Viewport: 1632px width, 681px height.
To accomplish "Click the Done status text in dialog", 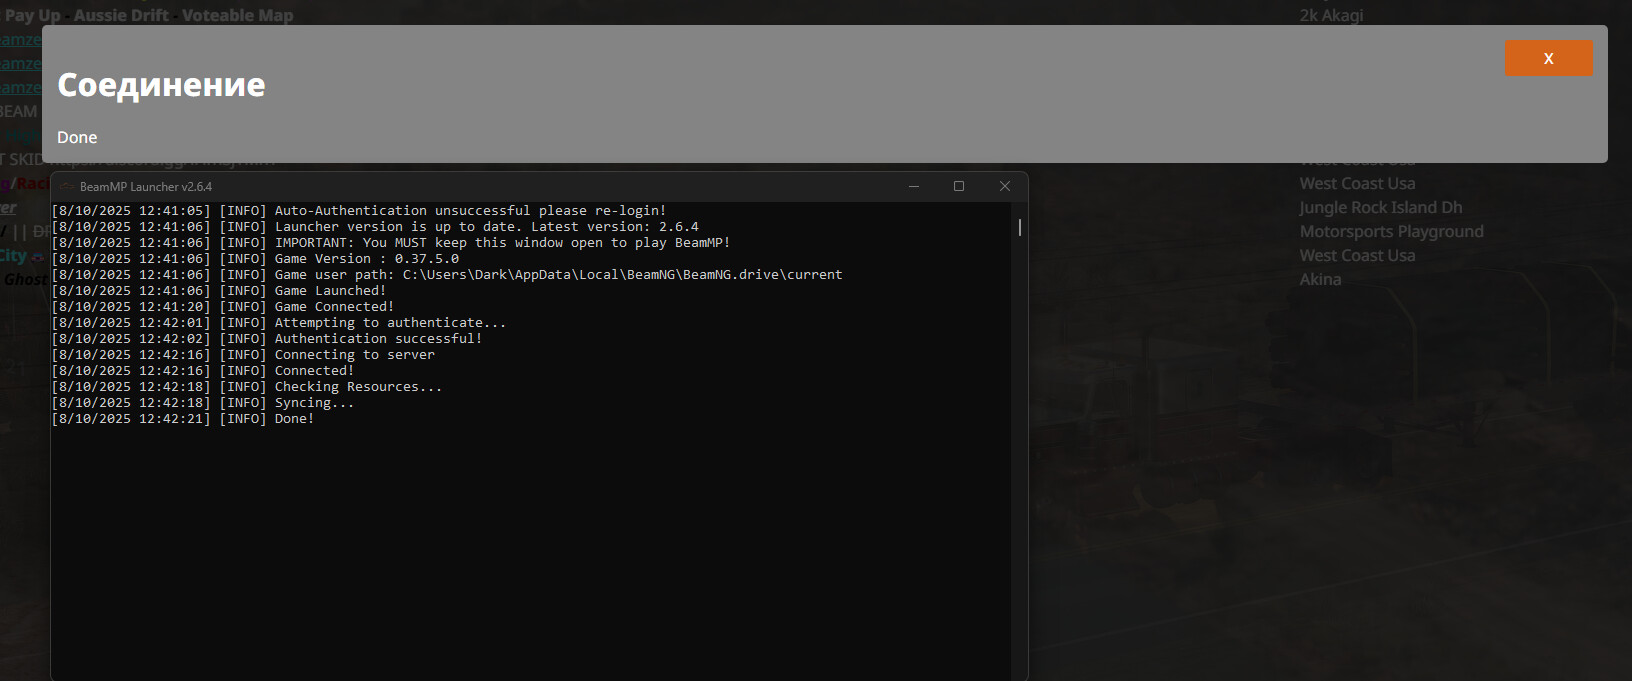I will coord(77,137).
